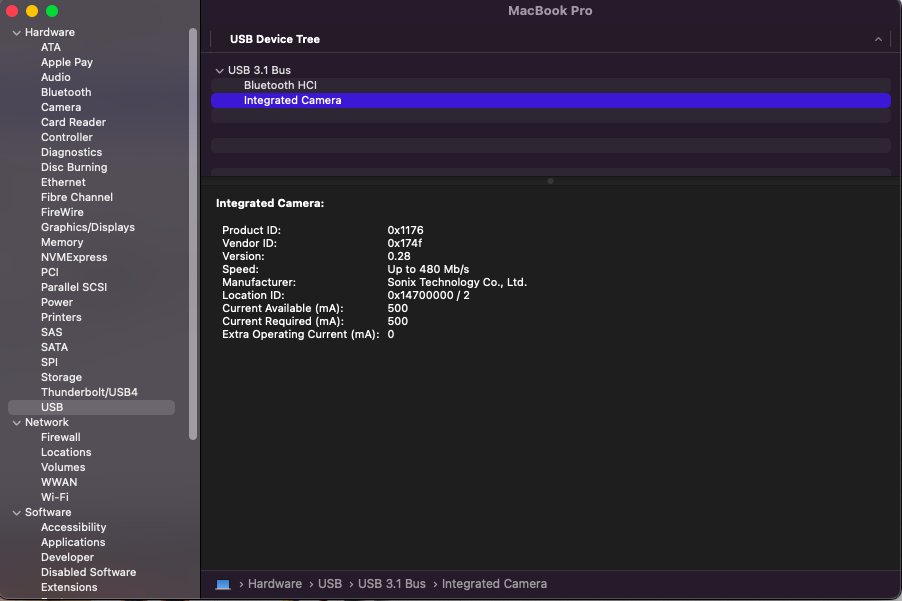902x601 pixels.
Task: View Applications under Software
Action: coord(73,542)
